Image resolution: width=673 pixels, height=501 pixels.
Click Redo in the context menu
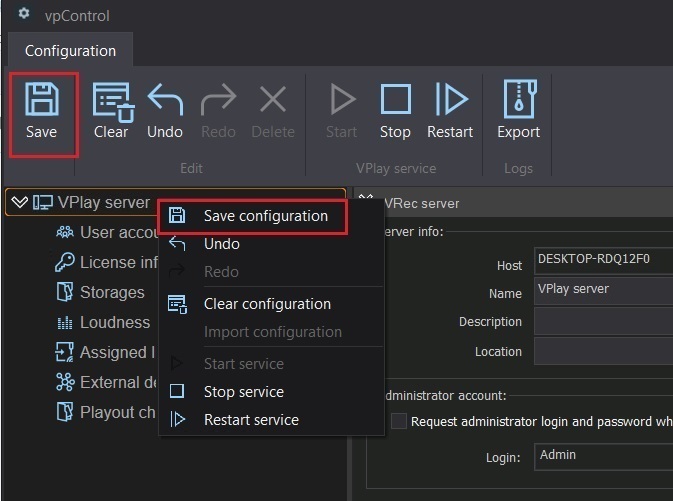tap(271, 272)
